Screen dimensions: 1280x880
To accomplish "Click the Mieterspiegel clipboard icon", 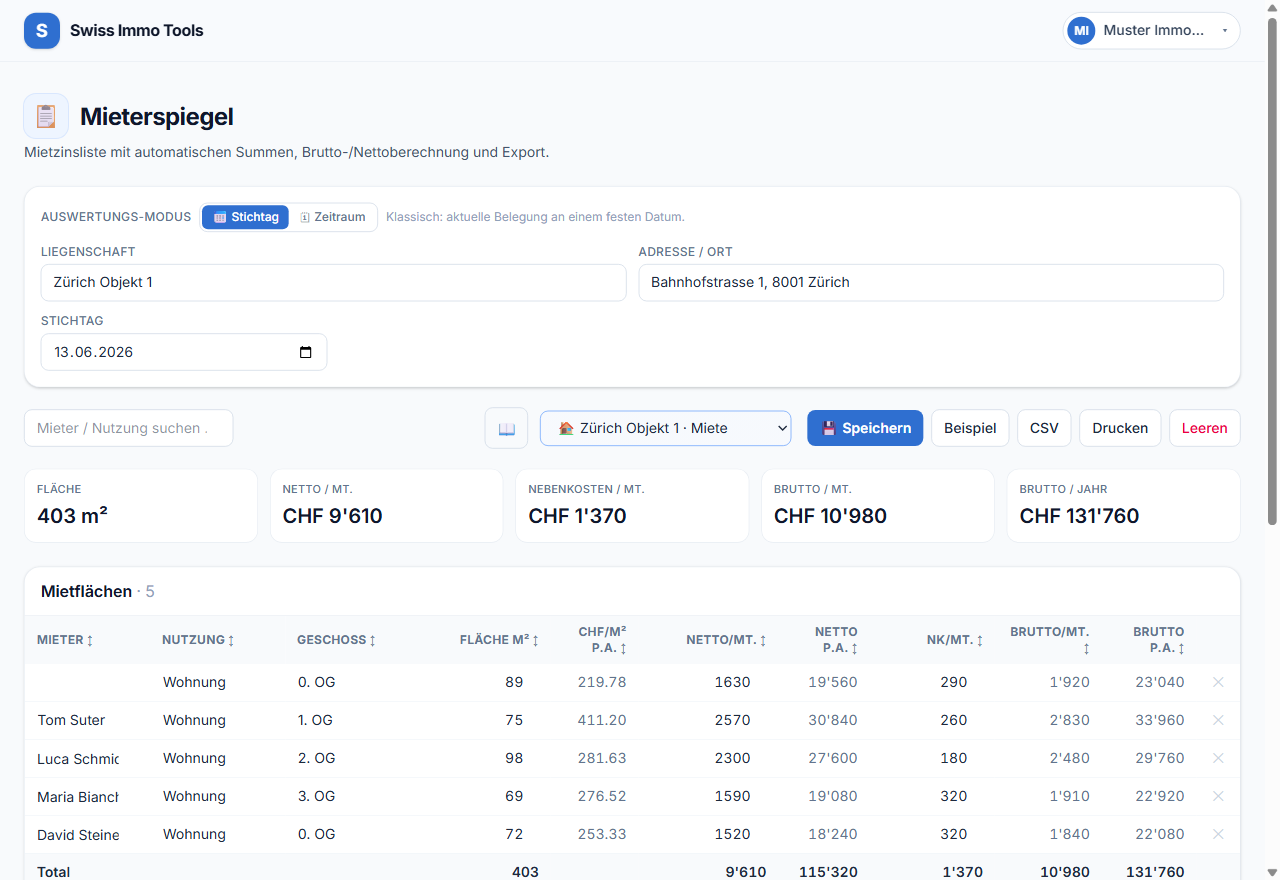I will [x=46, y=116].
